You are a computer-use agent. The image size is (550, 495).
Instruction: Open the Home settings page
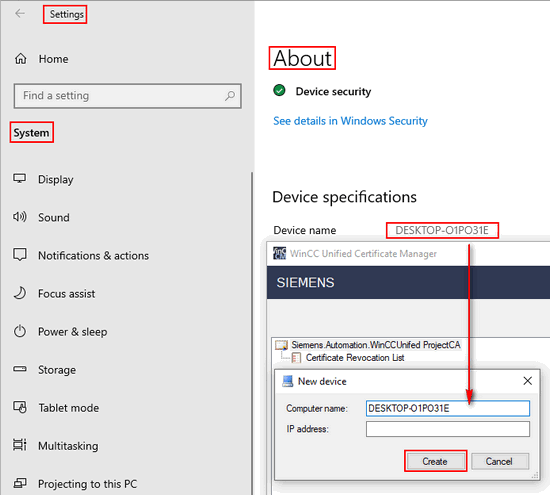click(x=53, y=59)
